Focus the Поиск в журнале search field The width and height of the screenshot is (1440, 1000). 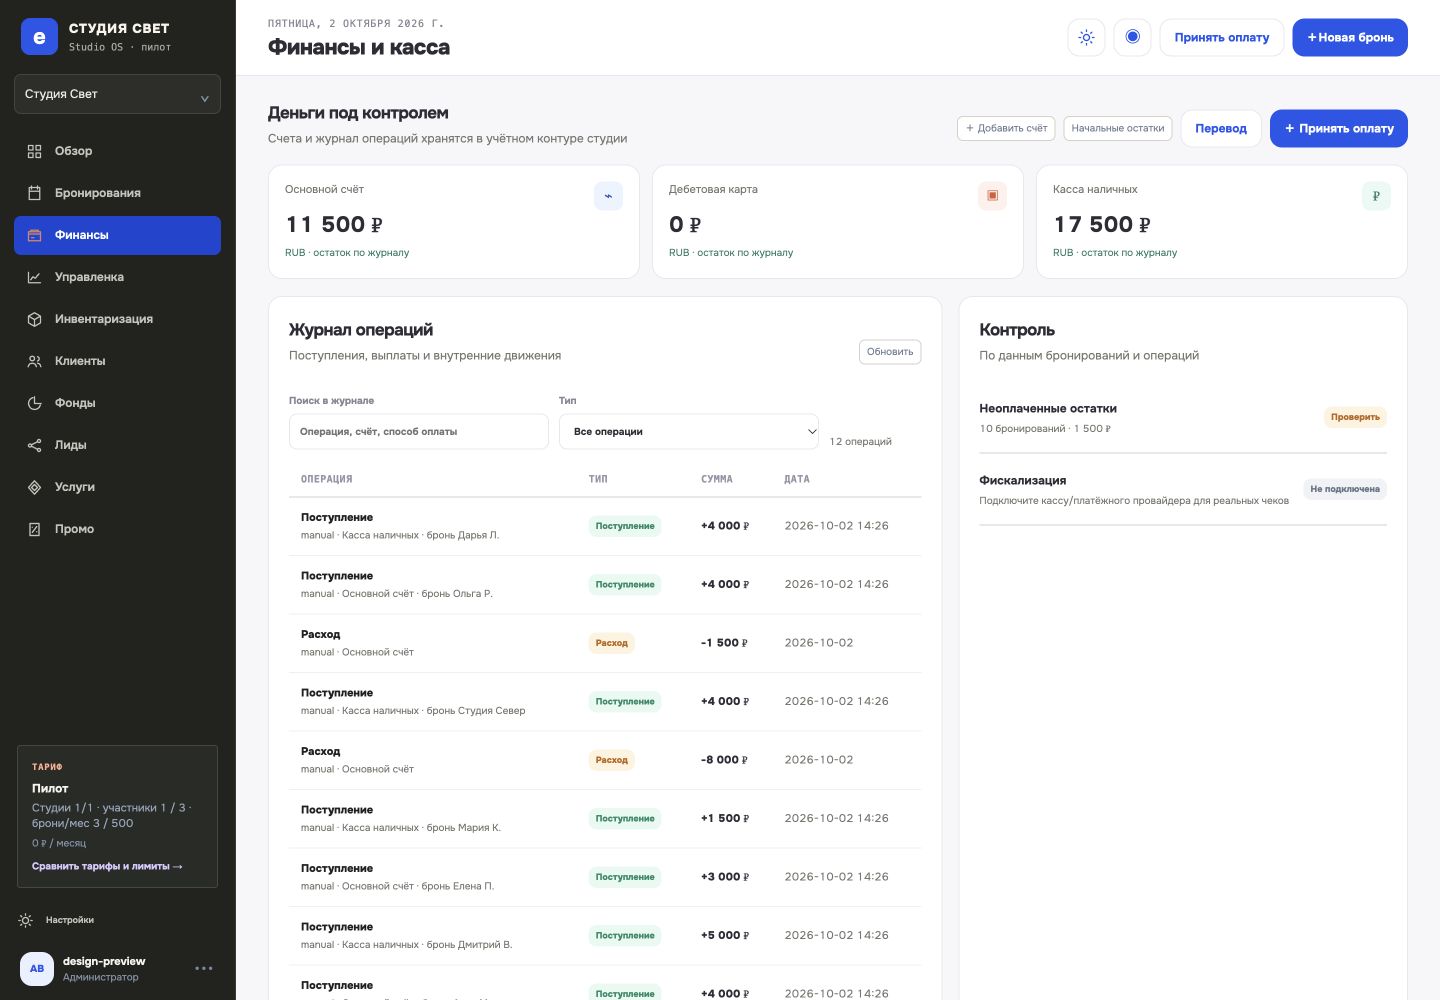pos(418,432)
